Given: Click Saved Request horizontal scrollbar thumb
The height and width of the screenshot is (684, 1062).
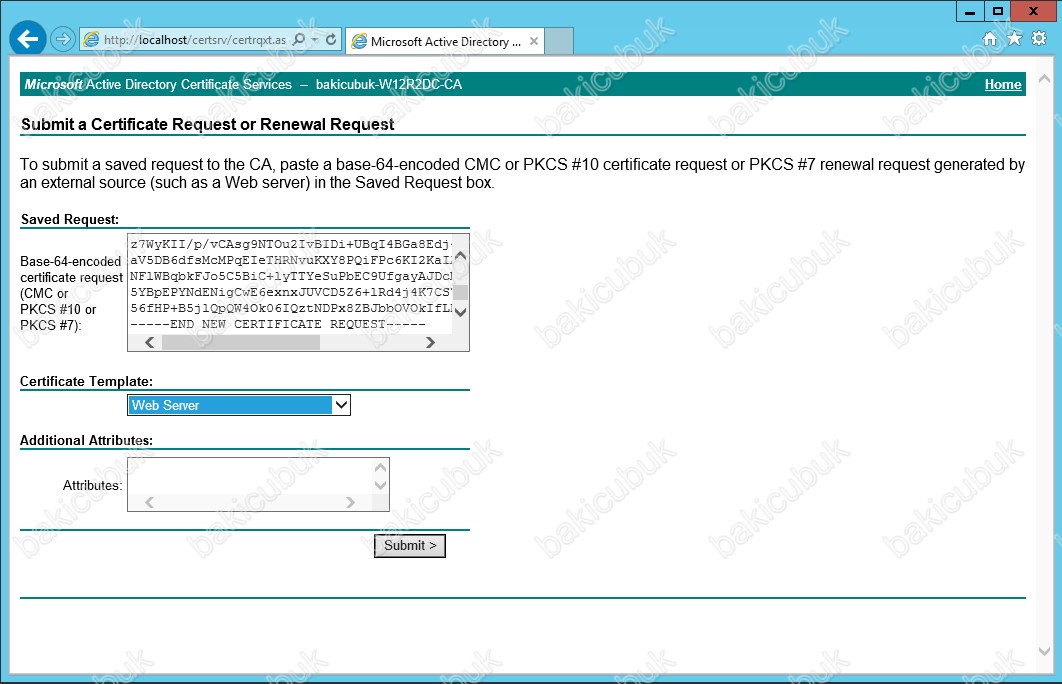Looking at the screenshot, I should [x=240, y=343].
